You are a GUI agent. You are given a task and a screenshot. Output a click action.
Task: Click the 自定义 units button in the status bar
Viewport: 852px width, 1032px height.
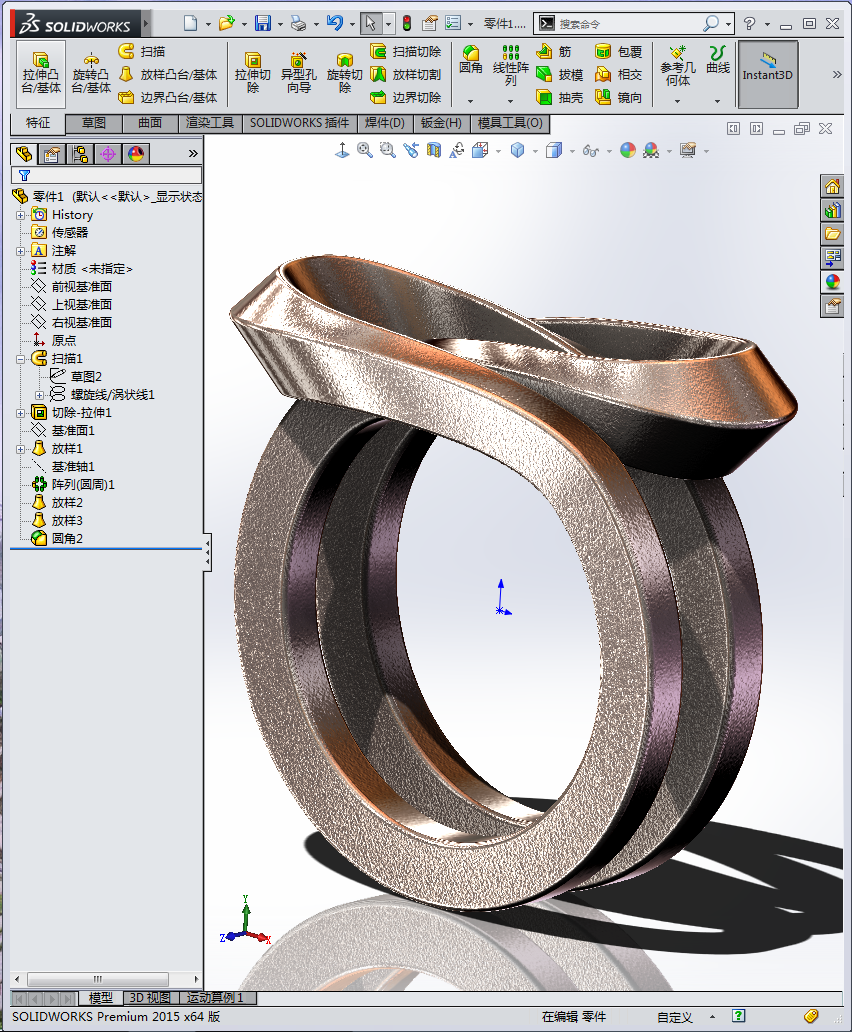[x=674, y=1017]
